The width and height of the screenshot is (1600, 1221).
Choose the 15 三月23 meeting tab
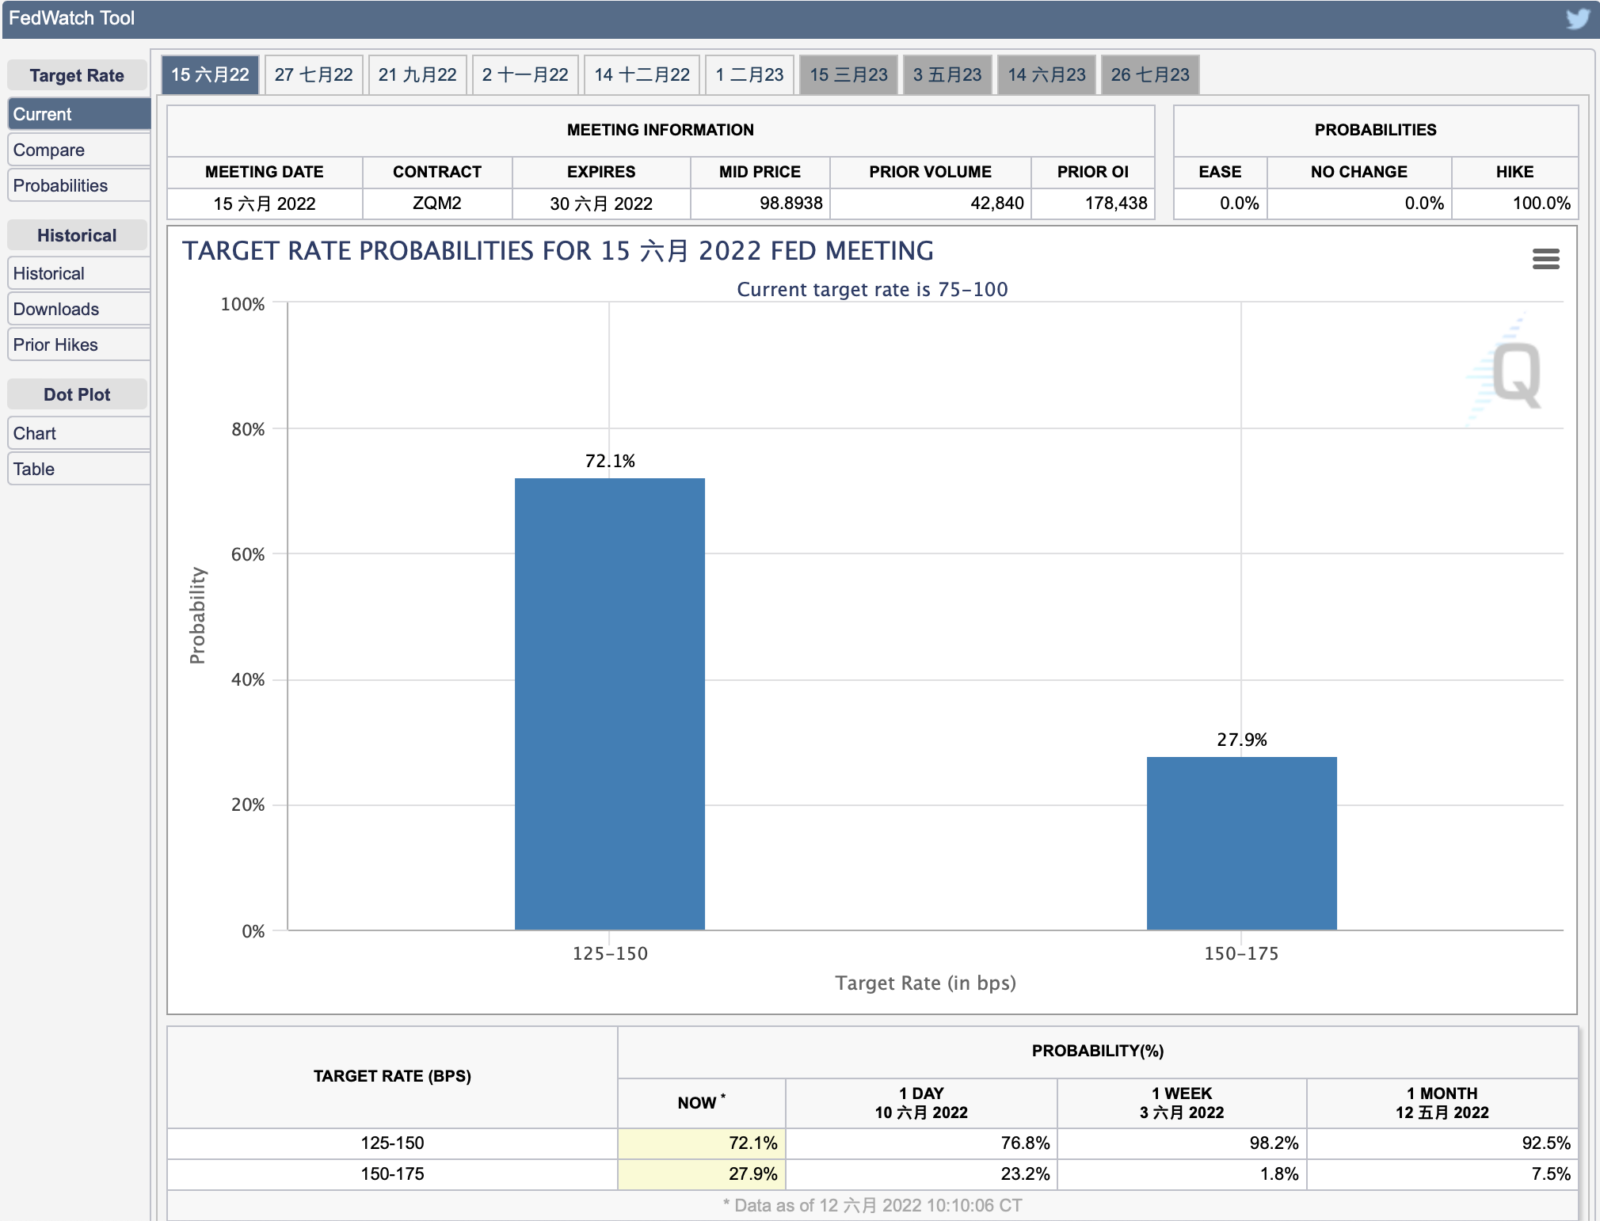click(848, 75)
